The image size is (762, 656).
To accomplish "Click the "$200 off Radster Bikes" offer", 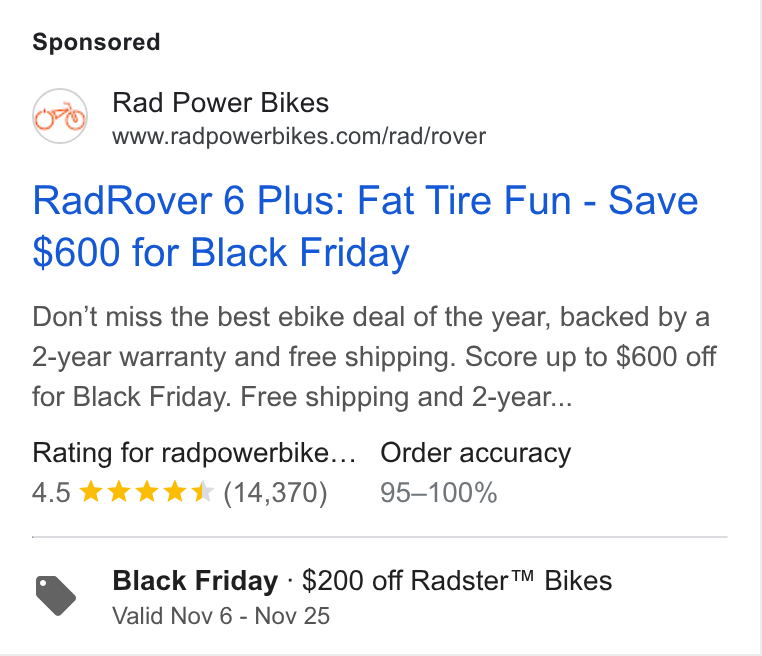I will coord(457,581).
